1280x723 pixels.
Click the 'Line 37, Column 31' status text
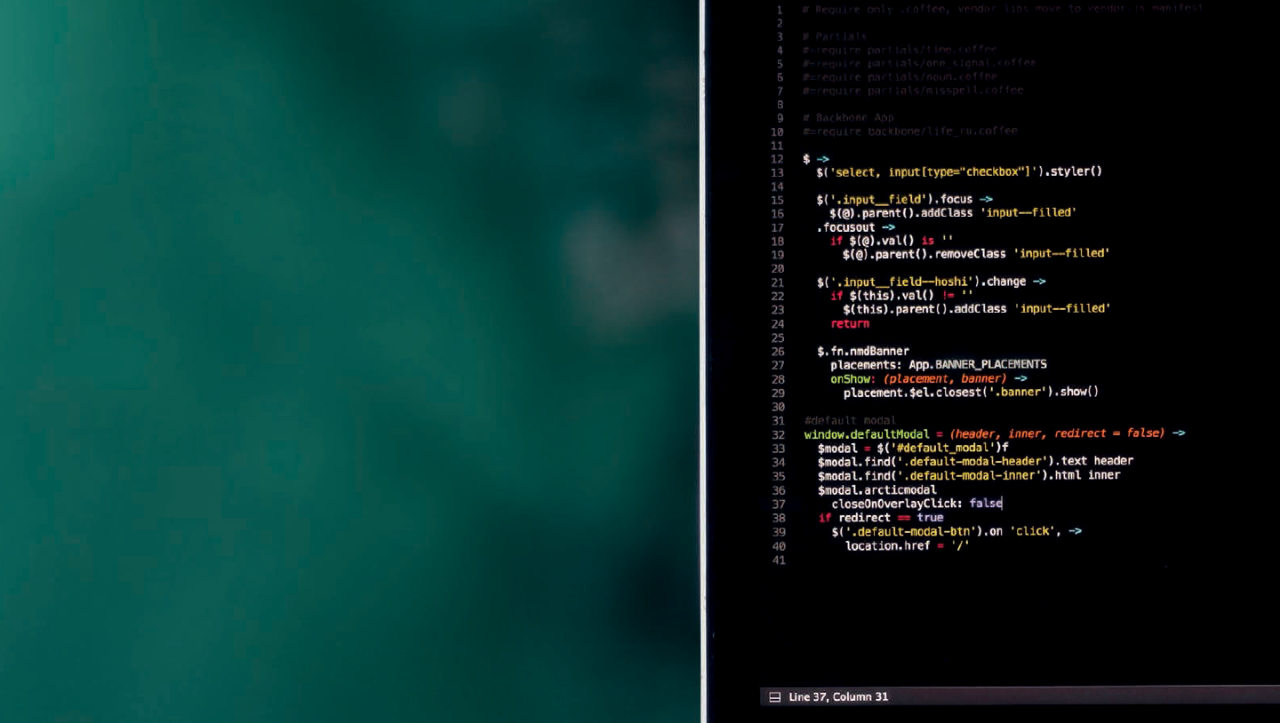click(838, 697)
